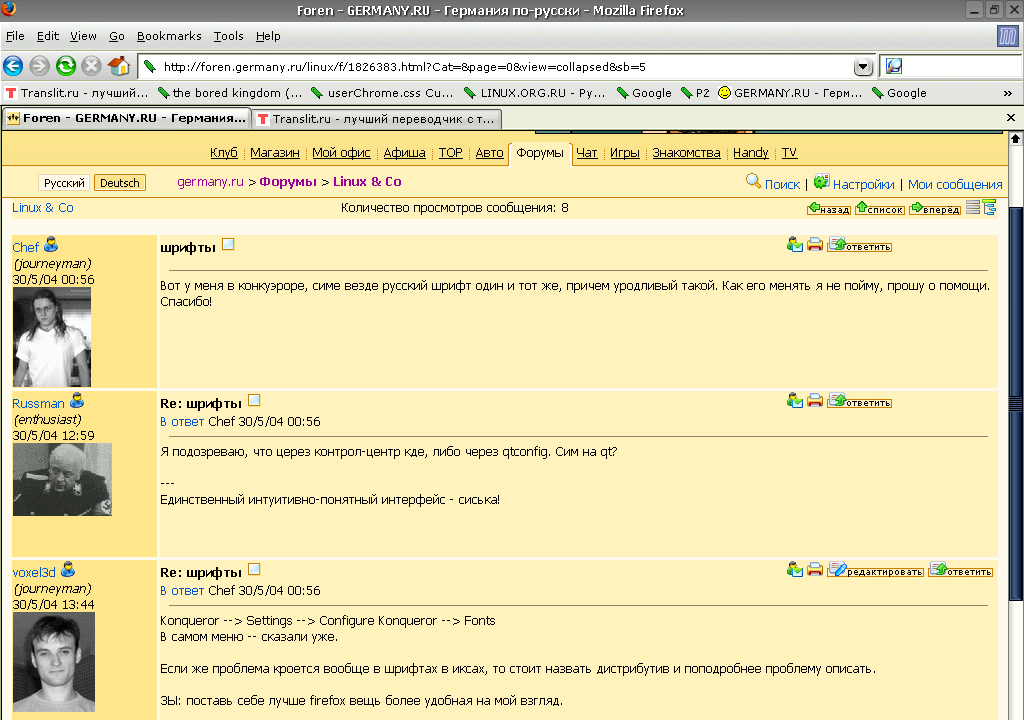Toggle checkbox on voxel3d's 'Re: шрифты' post

click(254, 570)
